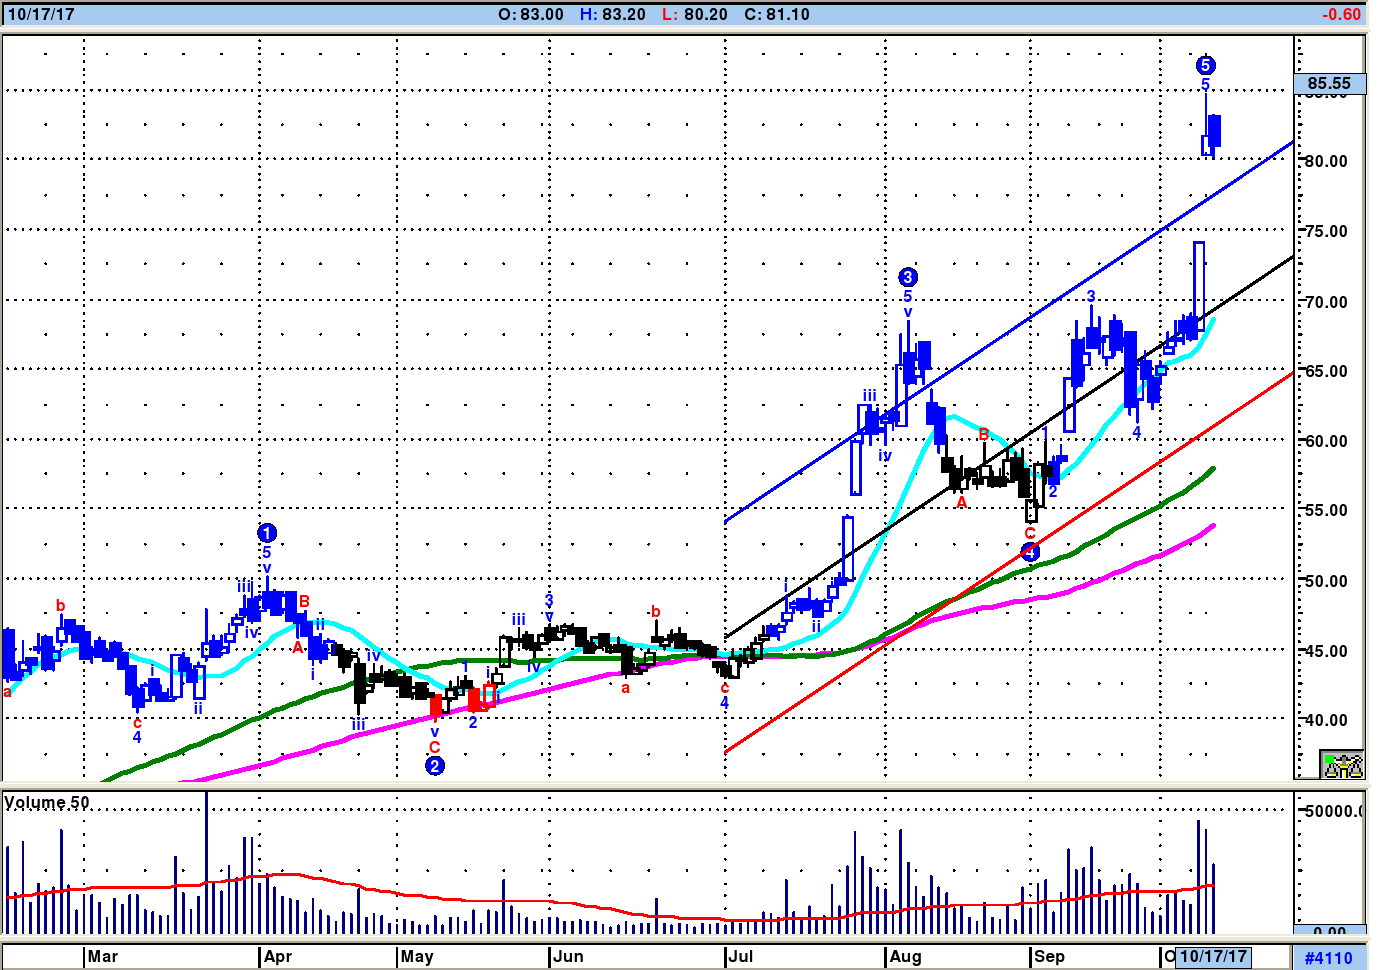Click the balance scales icon in chart corner
Screen dimensions: 1400x970
(x=1342, y=765)
